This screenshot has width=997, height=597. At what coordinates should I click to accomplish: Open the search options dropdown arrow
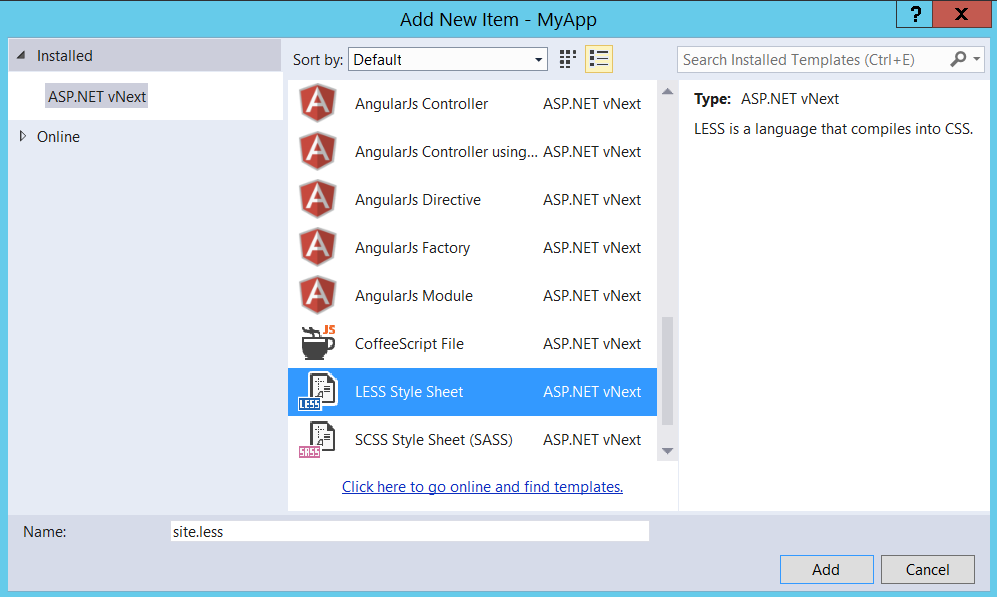[977, 59]
